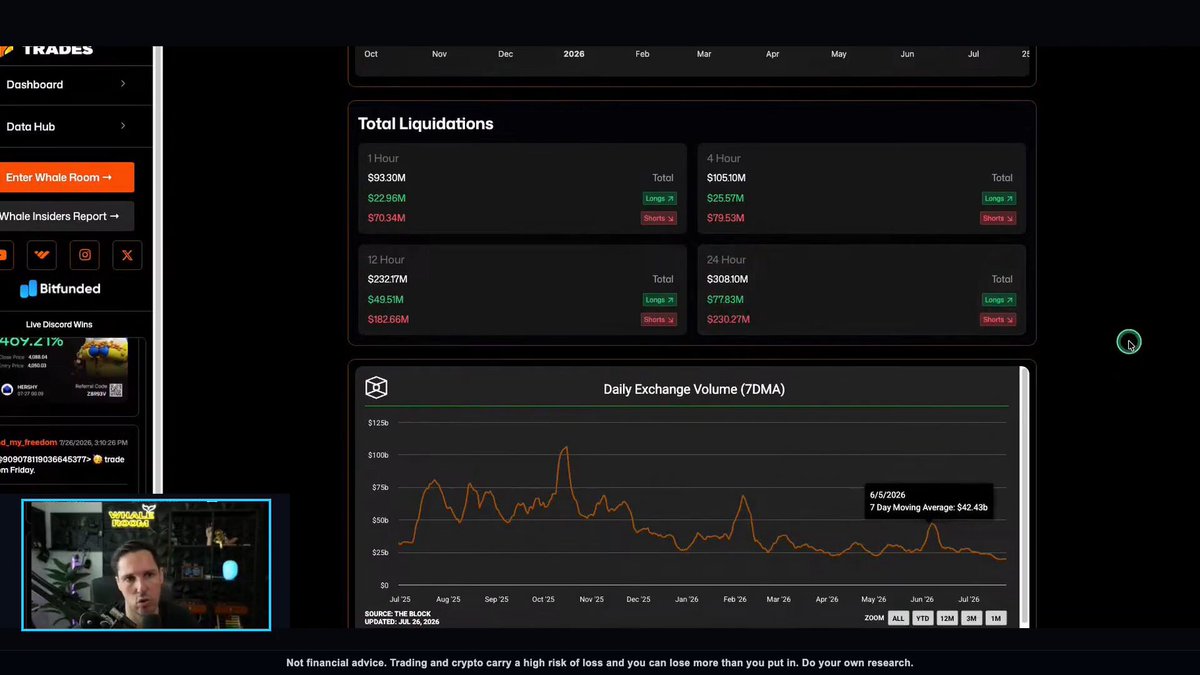Click the Enter Whale Room button
Screen dimensions: 1200x675
pos(65,178)
